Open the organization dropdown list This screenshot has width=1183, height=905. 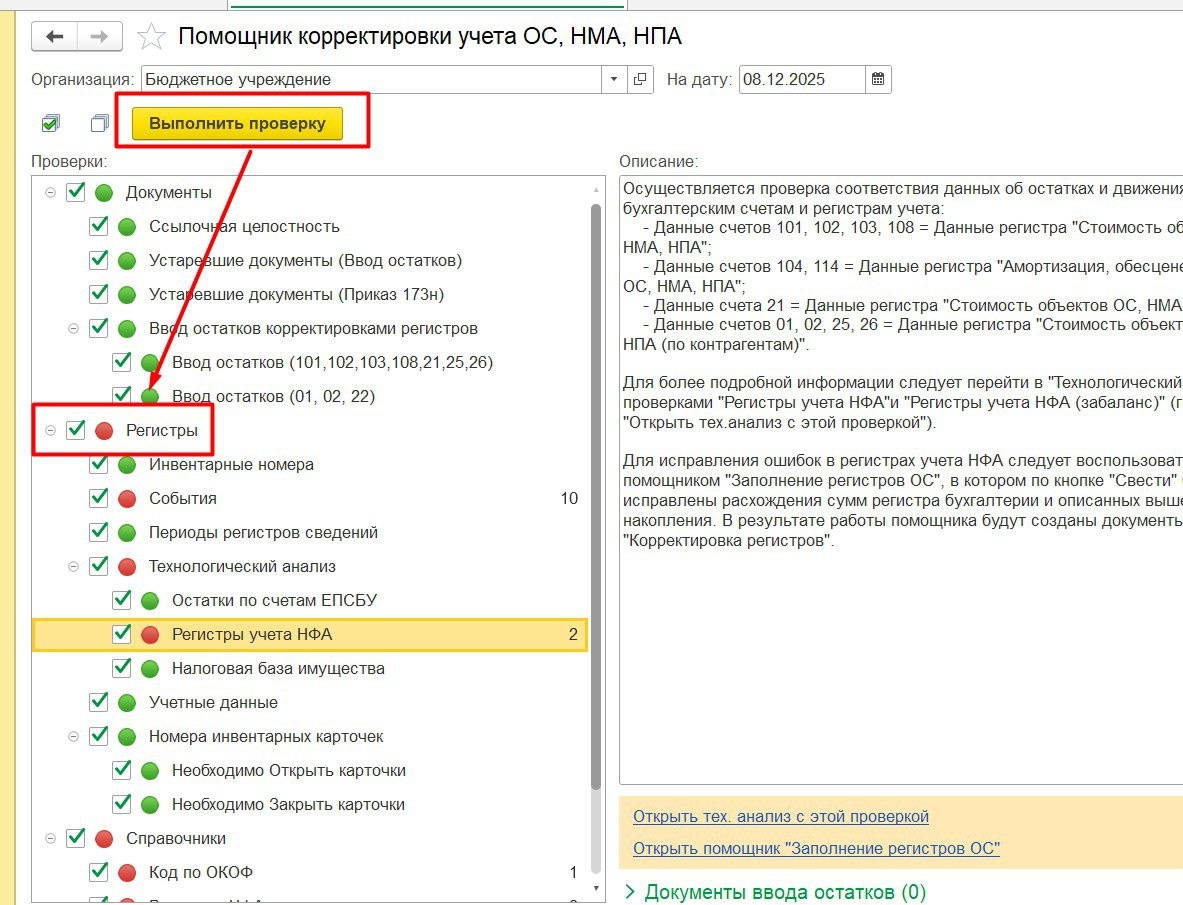click(613, 79)
